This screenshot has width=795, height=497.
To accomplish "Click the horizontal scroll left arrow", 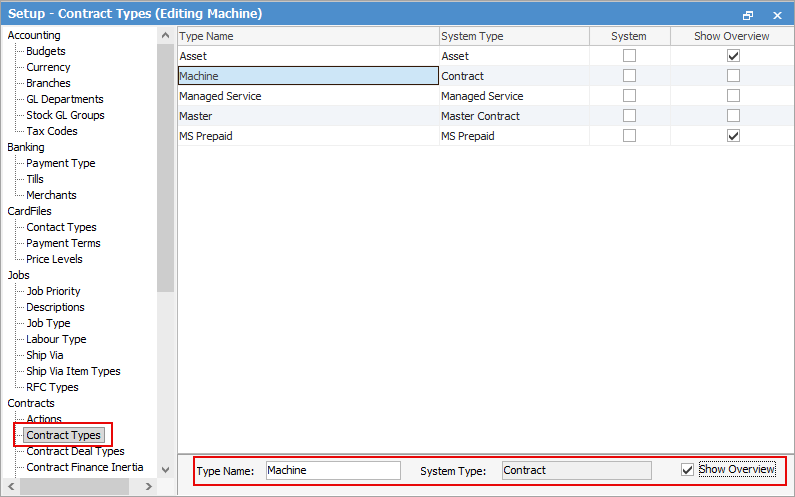I will [x=11, y=487].
